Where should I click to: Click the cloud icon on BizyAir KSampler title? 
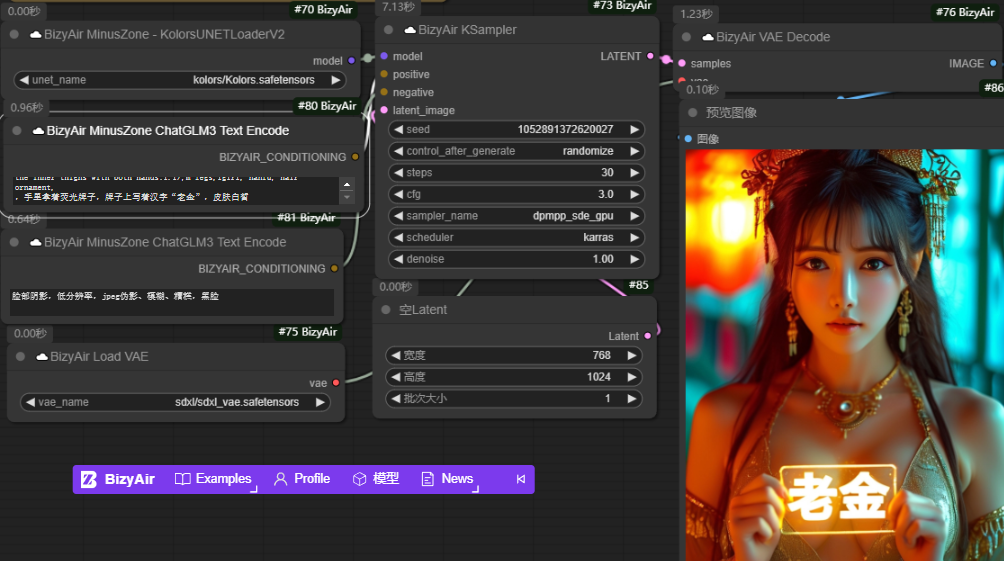(410, 30)
